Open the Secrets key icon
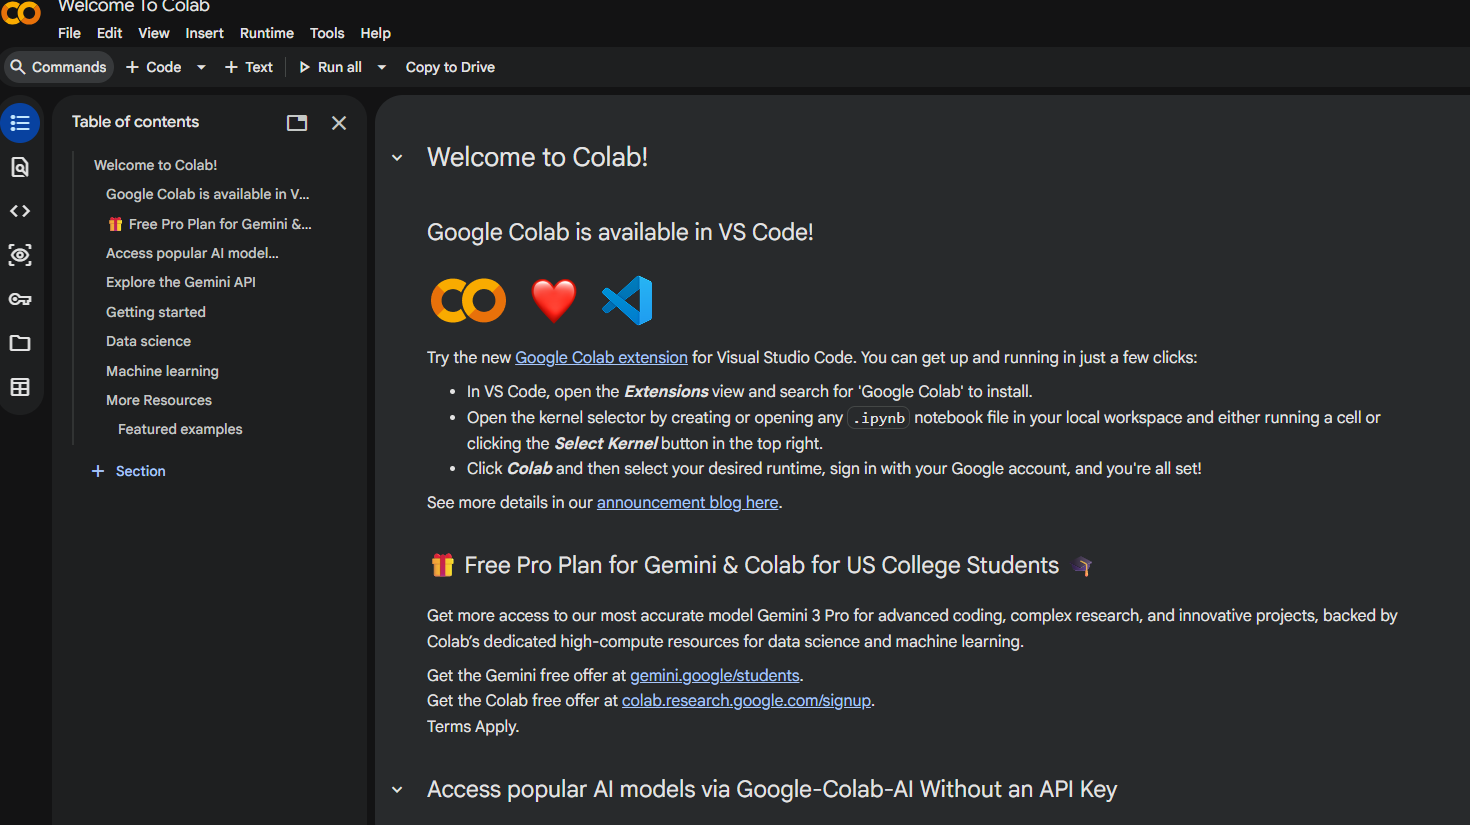1470x825 pixels. pos(20,299)
